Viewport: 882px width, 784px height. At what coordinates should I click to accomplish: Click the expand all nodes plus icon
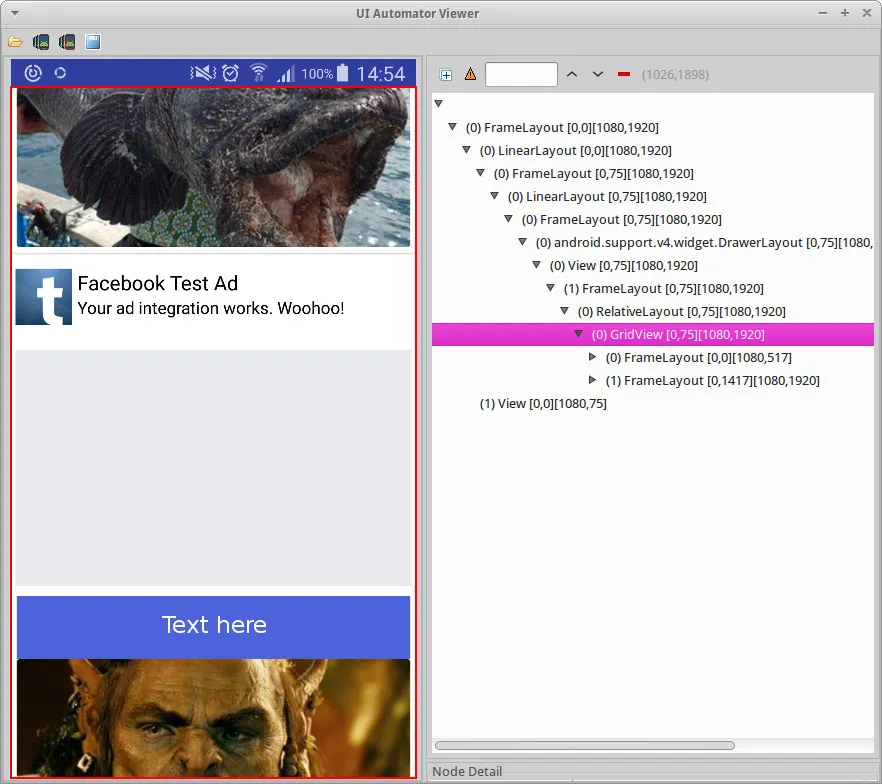coord(446,75)
